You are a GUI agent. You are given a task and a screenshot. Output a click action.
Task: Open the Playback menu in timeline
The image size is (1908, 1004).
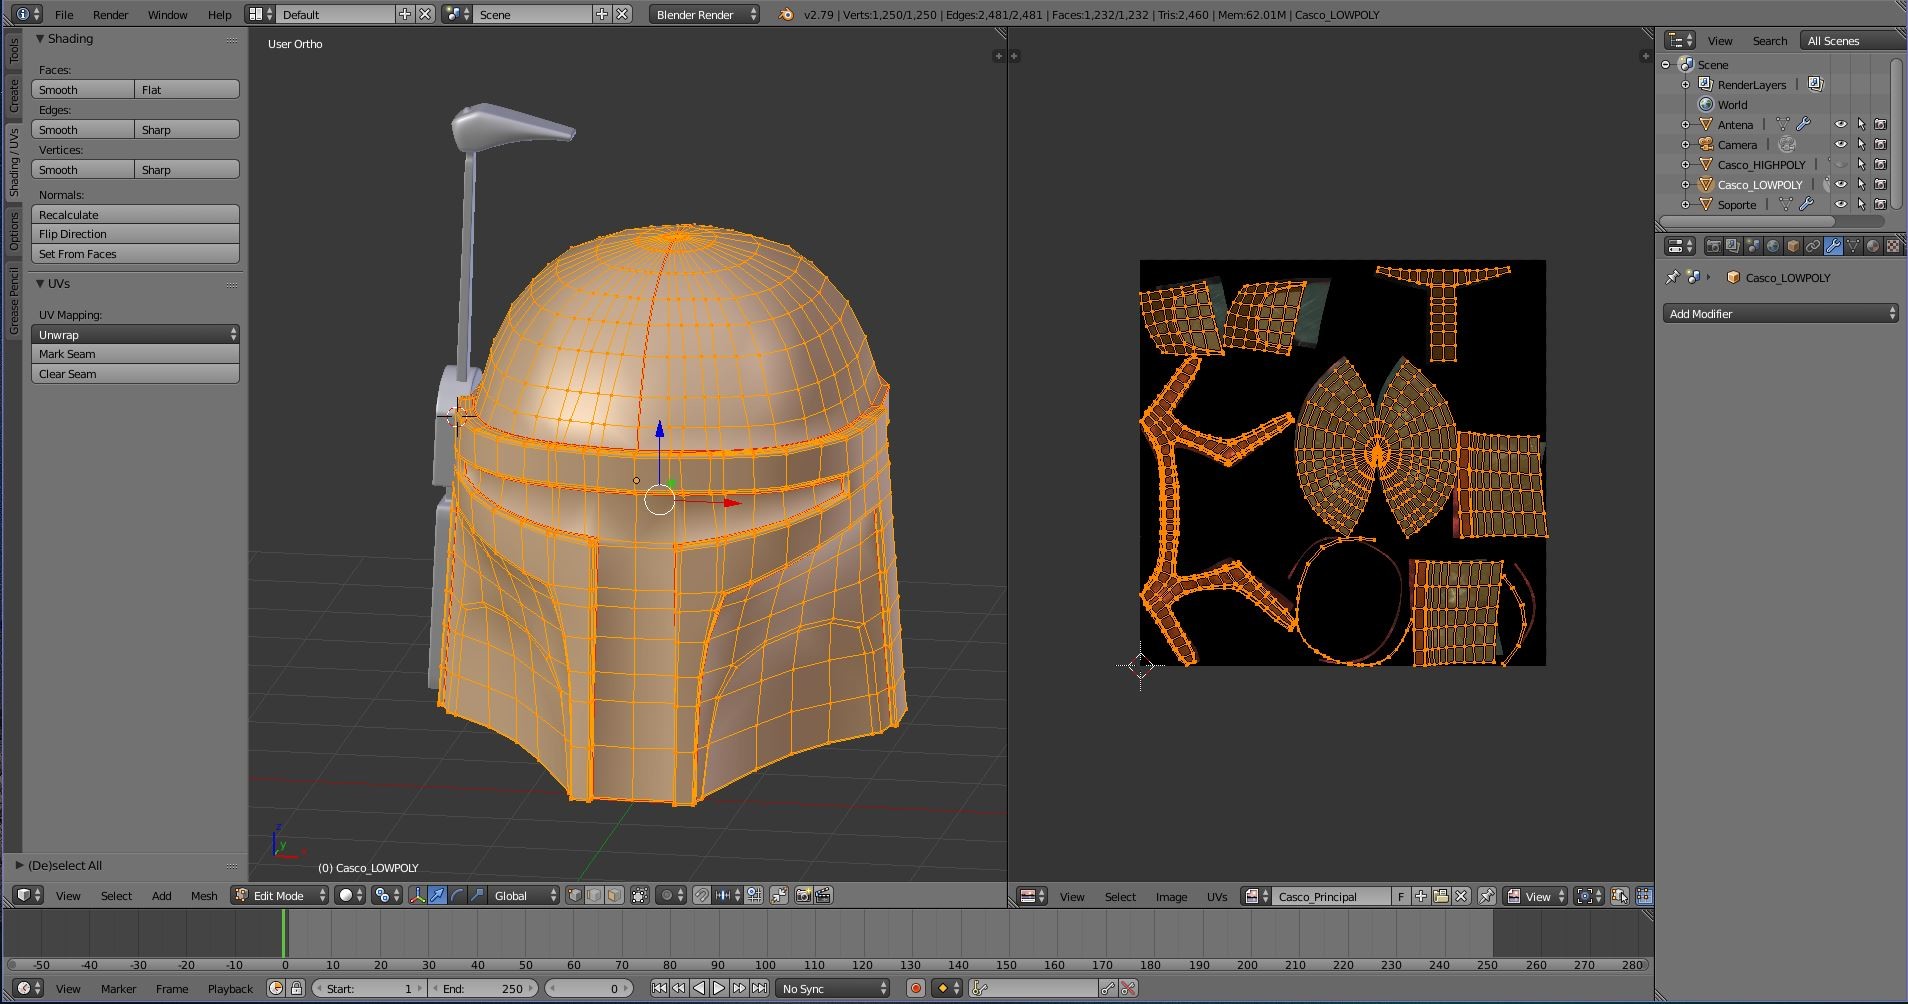coord(230,988)
